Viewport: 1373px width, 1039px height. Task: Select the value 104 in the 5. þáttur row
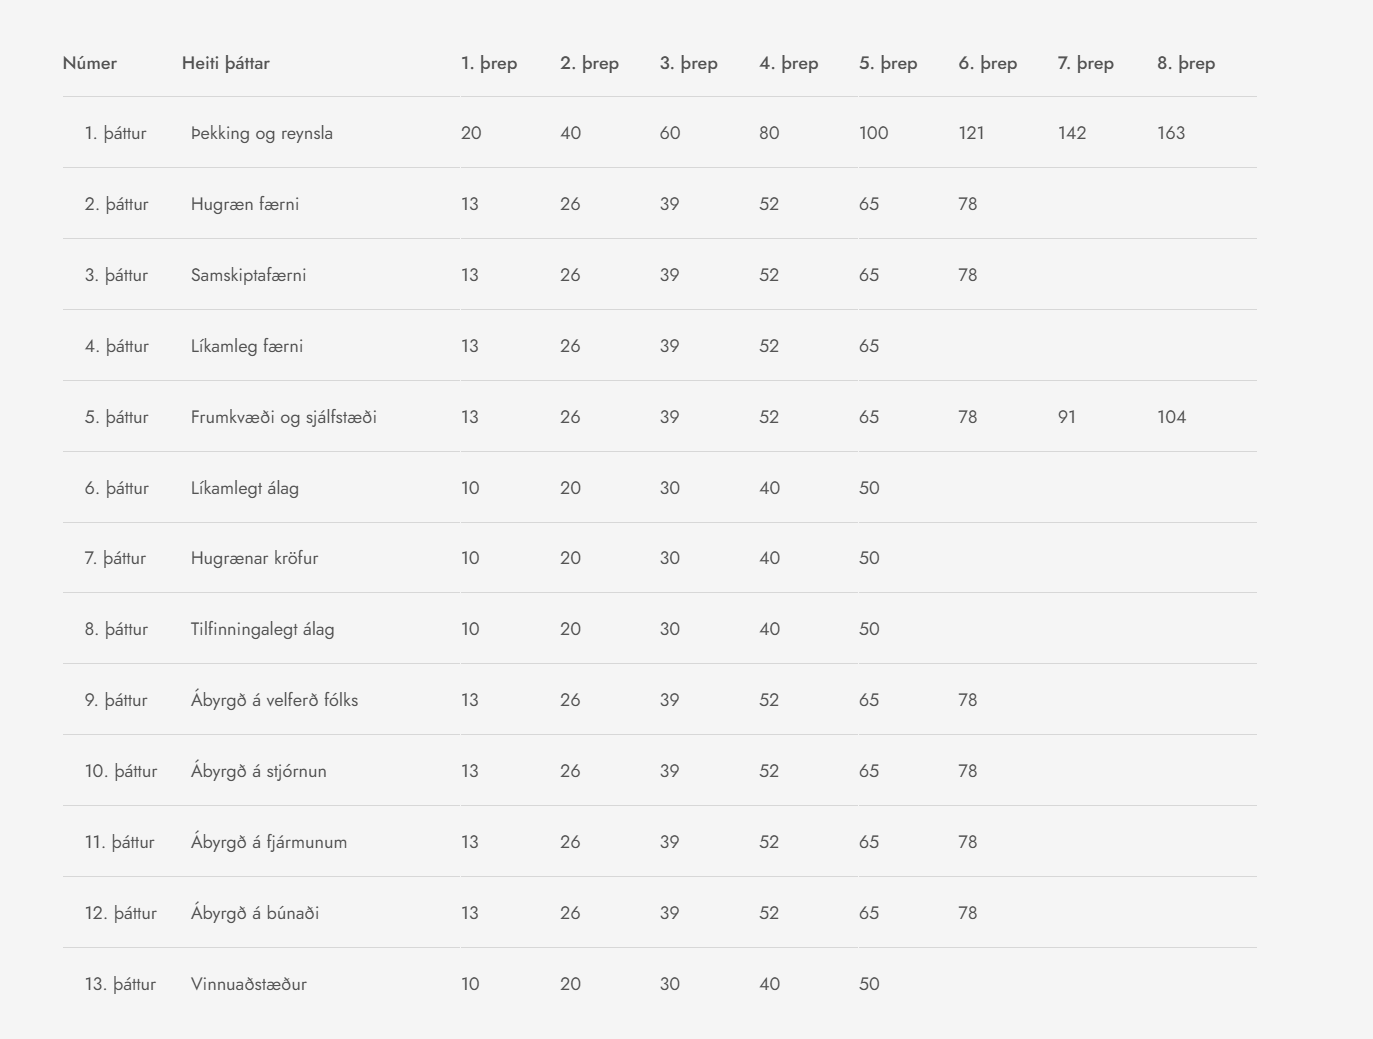[1171, 417]
